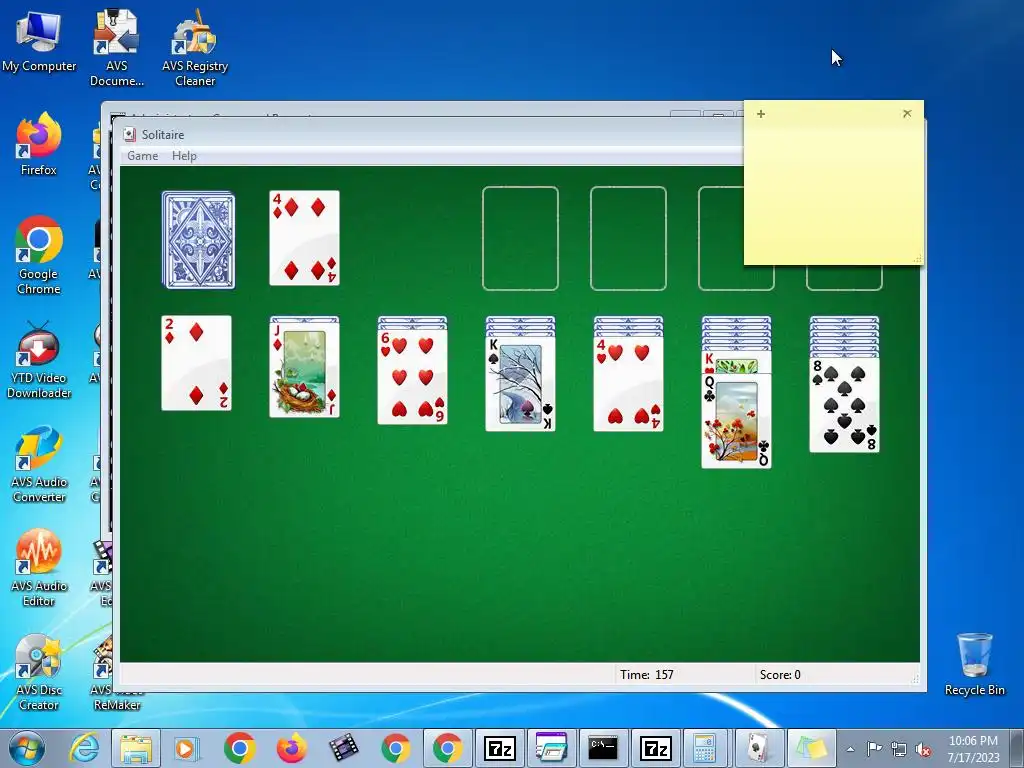Image resolution: width=1024 pixels, height=768 pixels.
Task: Select AVS Audio Editor shortcut
Action: (39, 568)
